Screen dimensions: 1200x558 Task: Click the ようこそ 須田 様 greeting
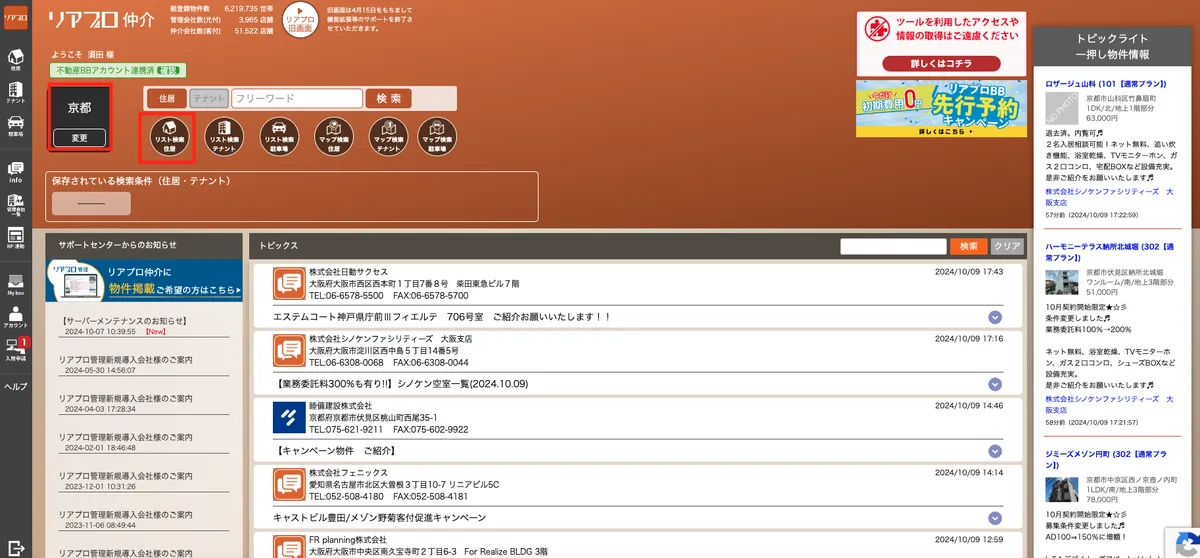tap(82, 54)
